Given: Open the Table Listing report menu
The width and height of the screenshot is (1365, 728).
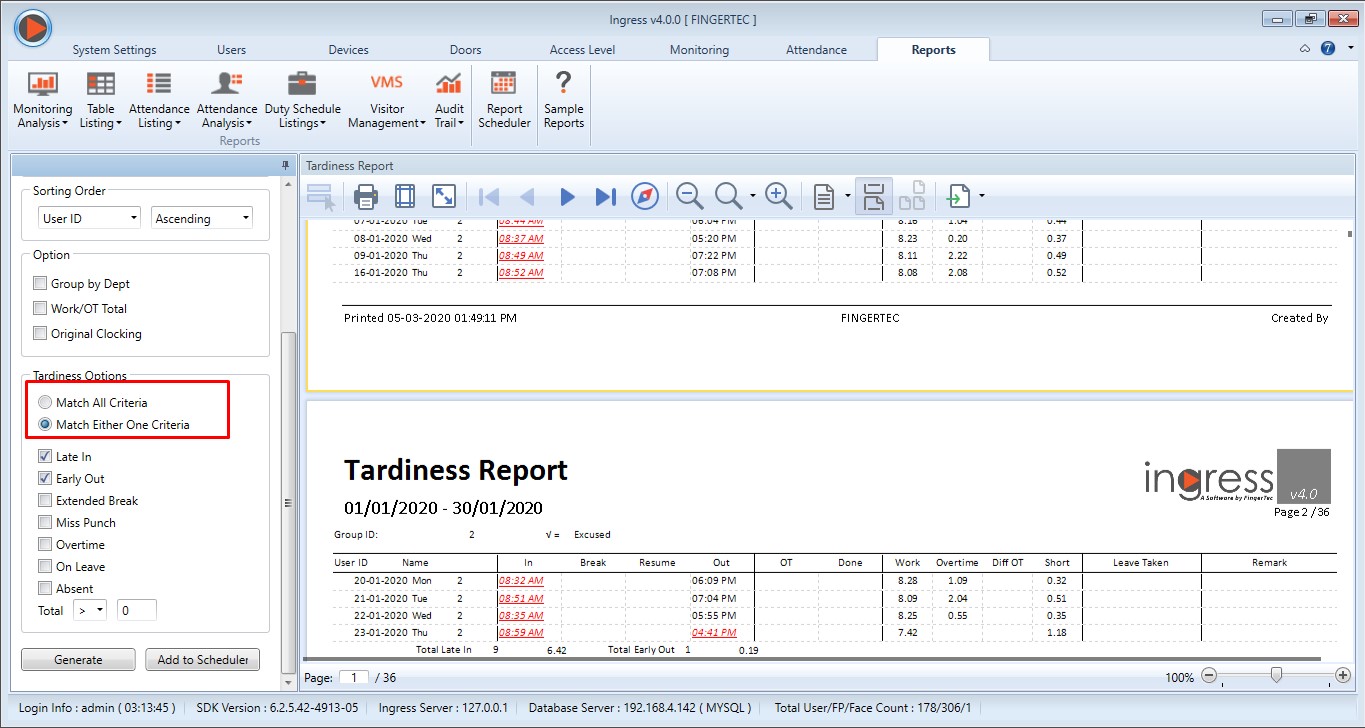Looking at the screenshot, I should point(100,100).
